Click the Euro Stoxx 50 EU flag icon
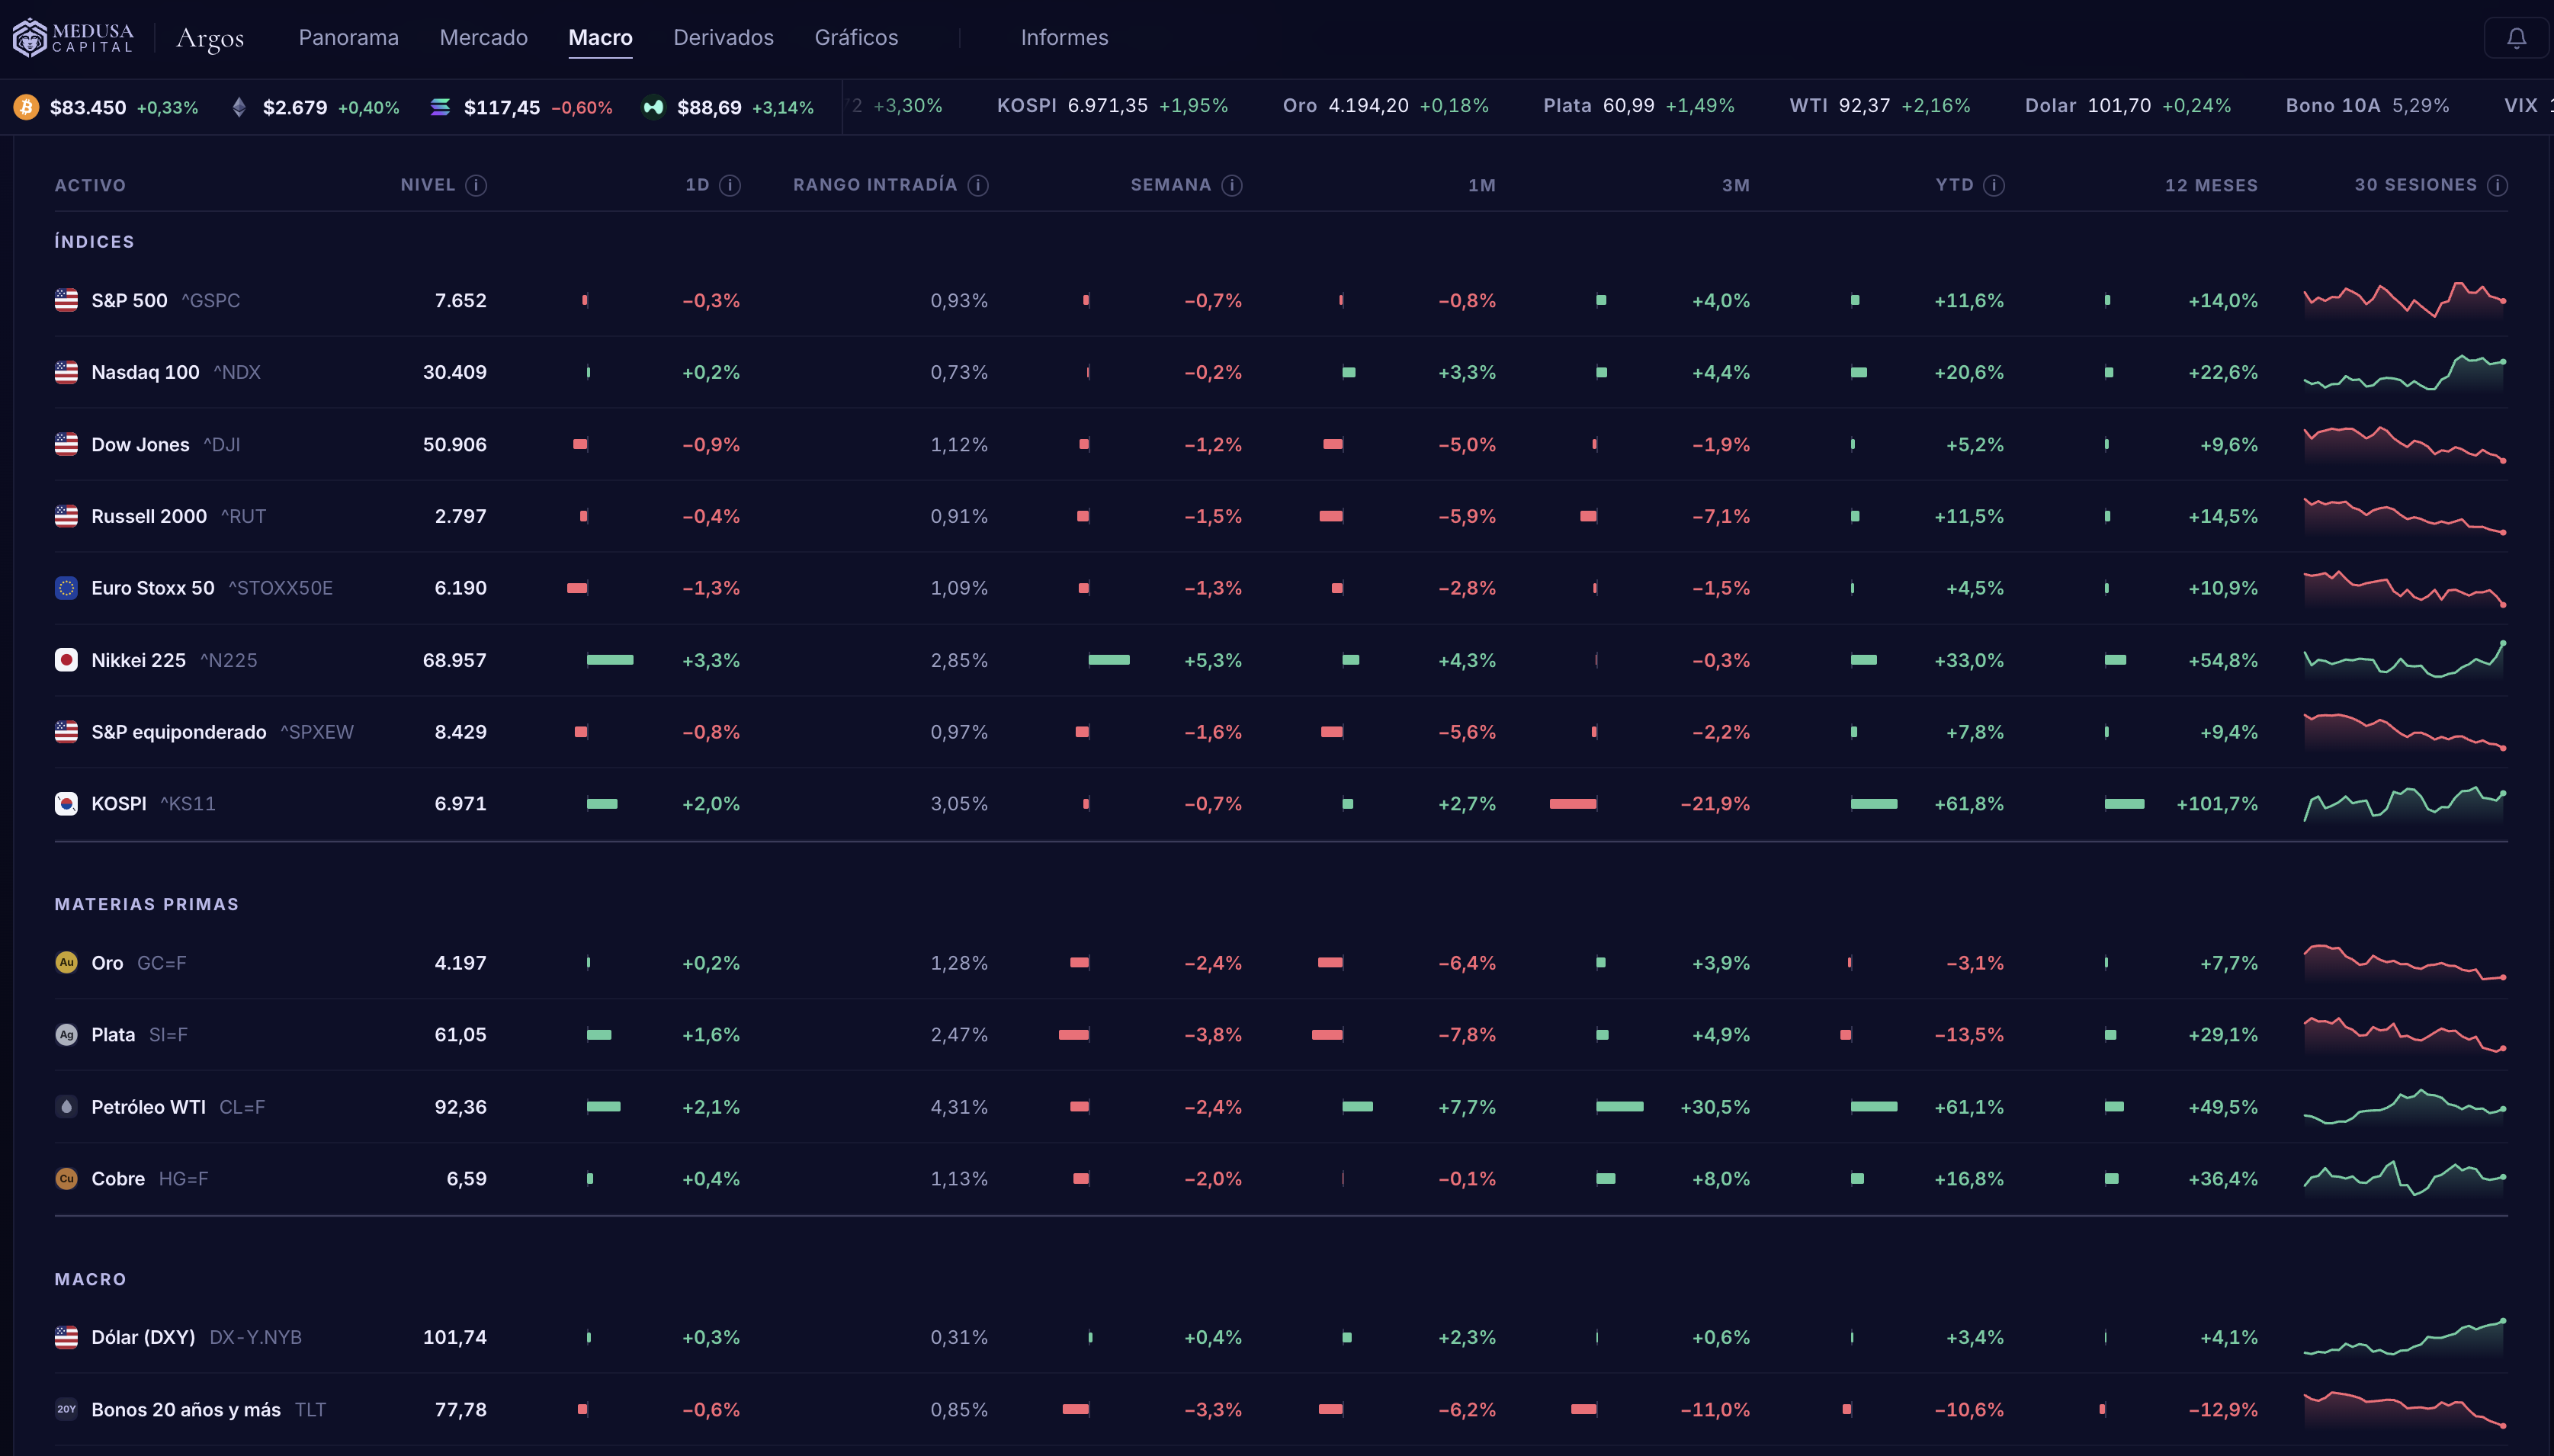2554x1456 pixels. click(66, 588)
